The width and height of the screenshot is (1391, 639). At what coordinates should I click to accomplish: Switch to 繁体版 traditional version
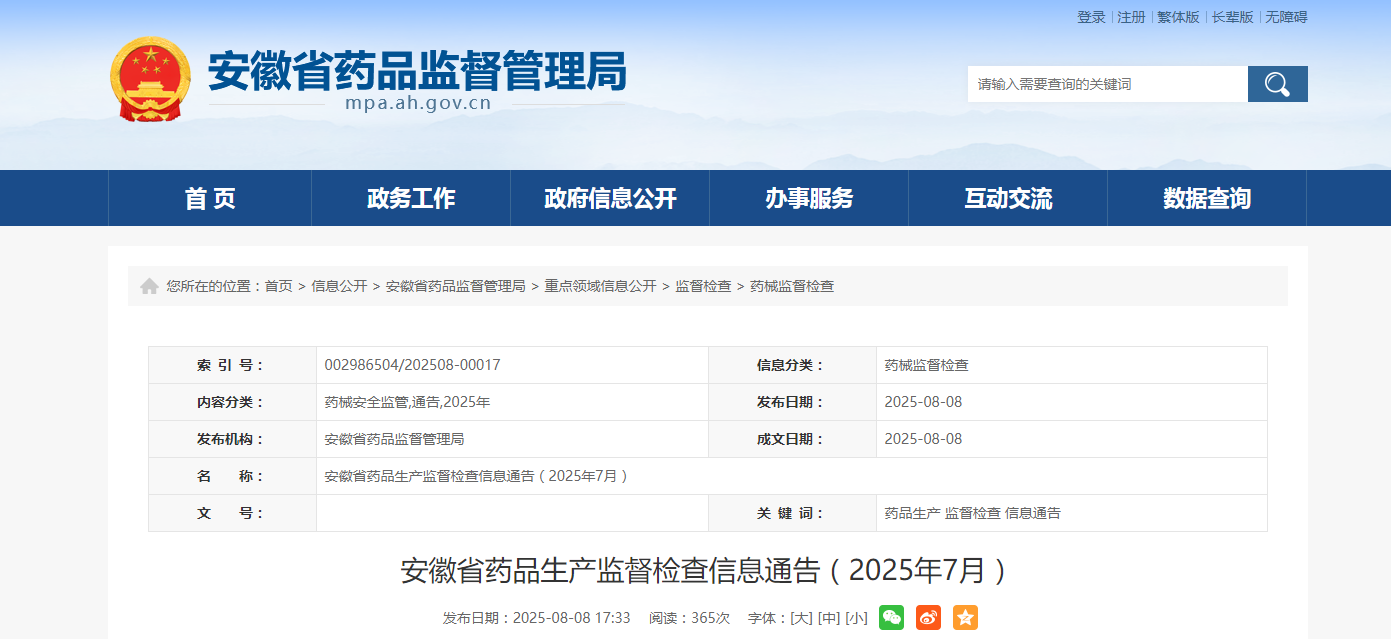click(1178, 17)
